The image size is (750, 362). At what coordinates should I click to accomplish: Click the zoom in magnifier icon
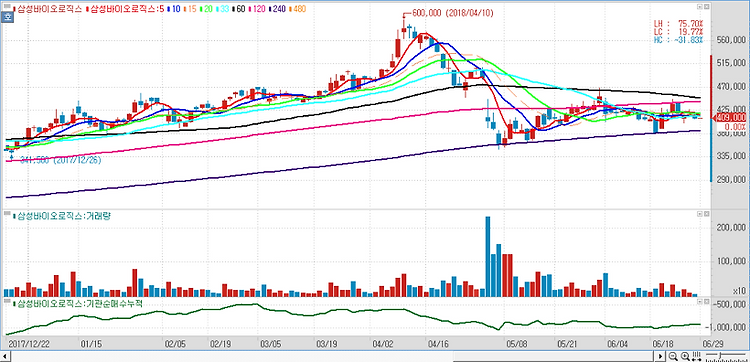685,357
